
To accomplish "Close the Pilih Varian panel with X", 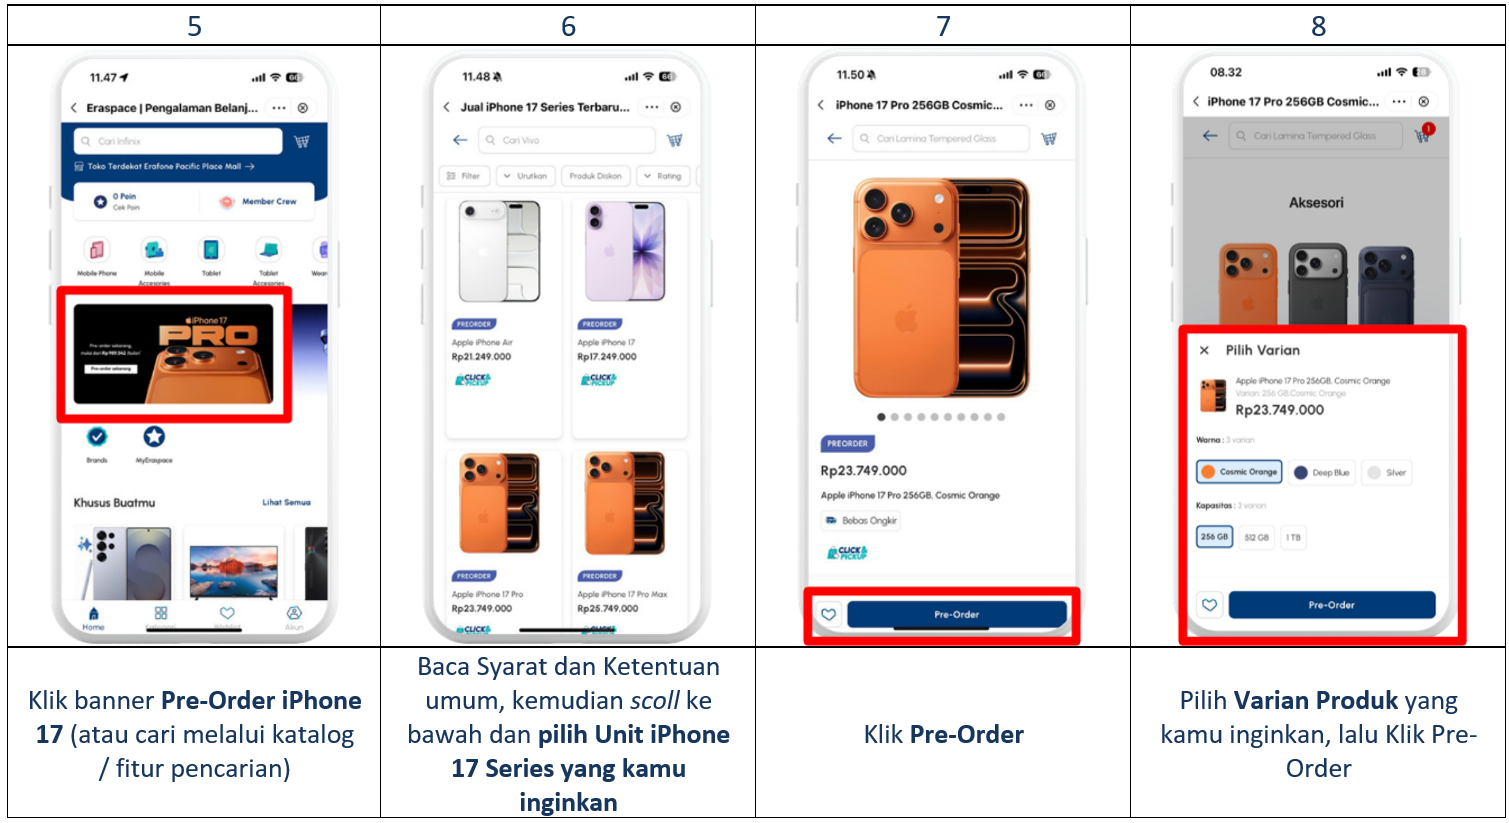I will pos(1204,350).
